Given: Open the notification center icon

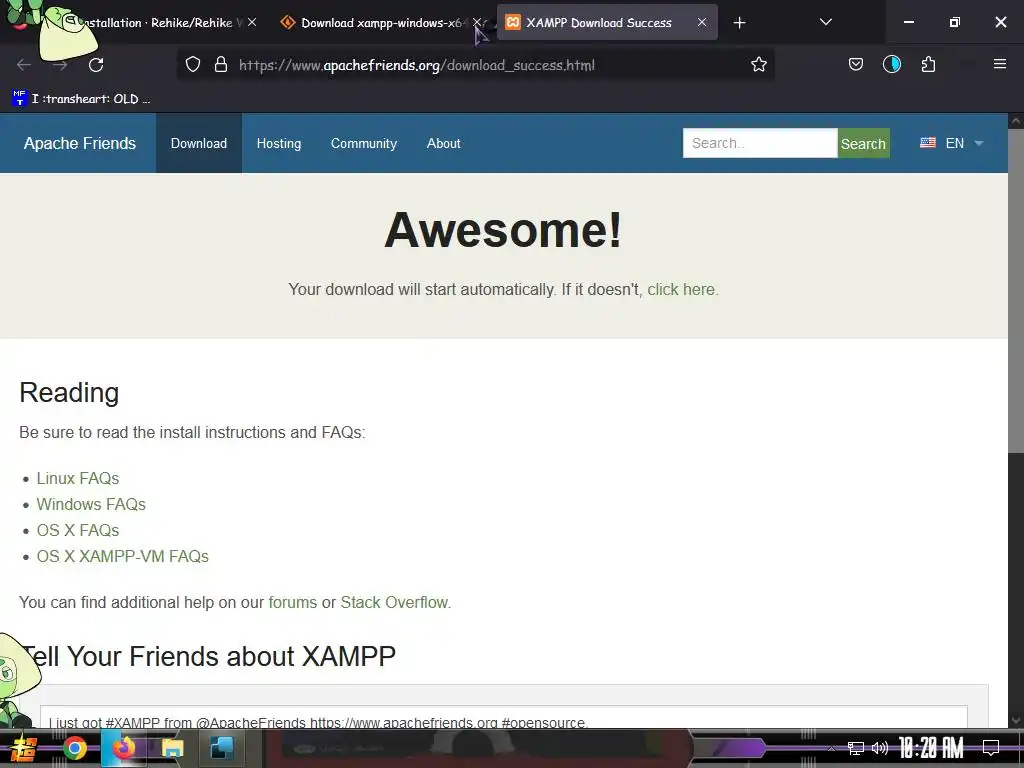Looking at the screenshot, I should pyautogui.click(x=991, y=748).
